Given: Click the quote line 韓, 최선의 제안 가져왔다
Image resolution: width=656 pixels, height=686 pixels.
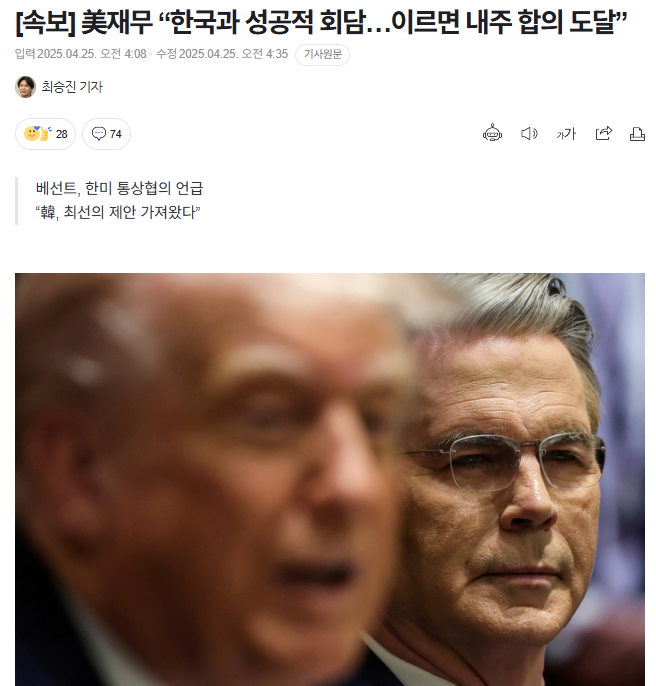Looking at the screenshot, I should [x=118, y=213].
